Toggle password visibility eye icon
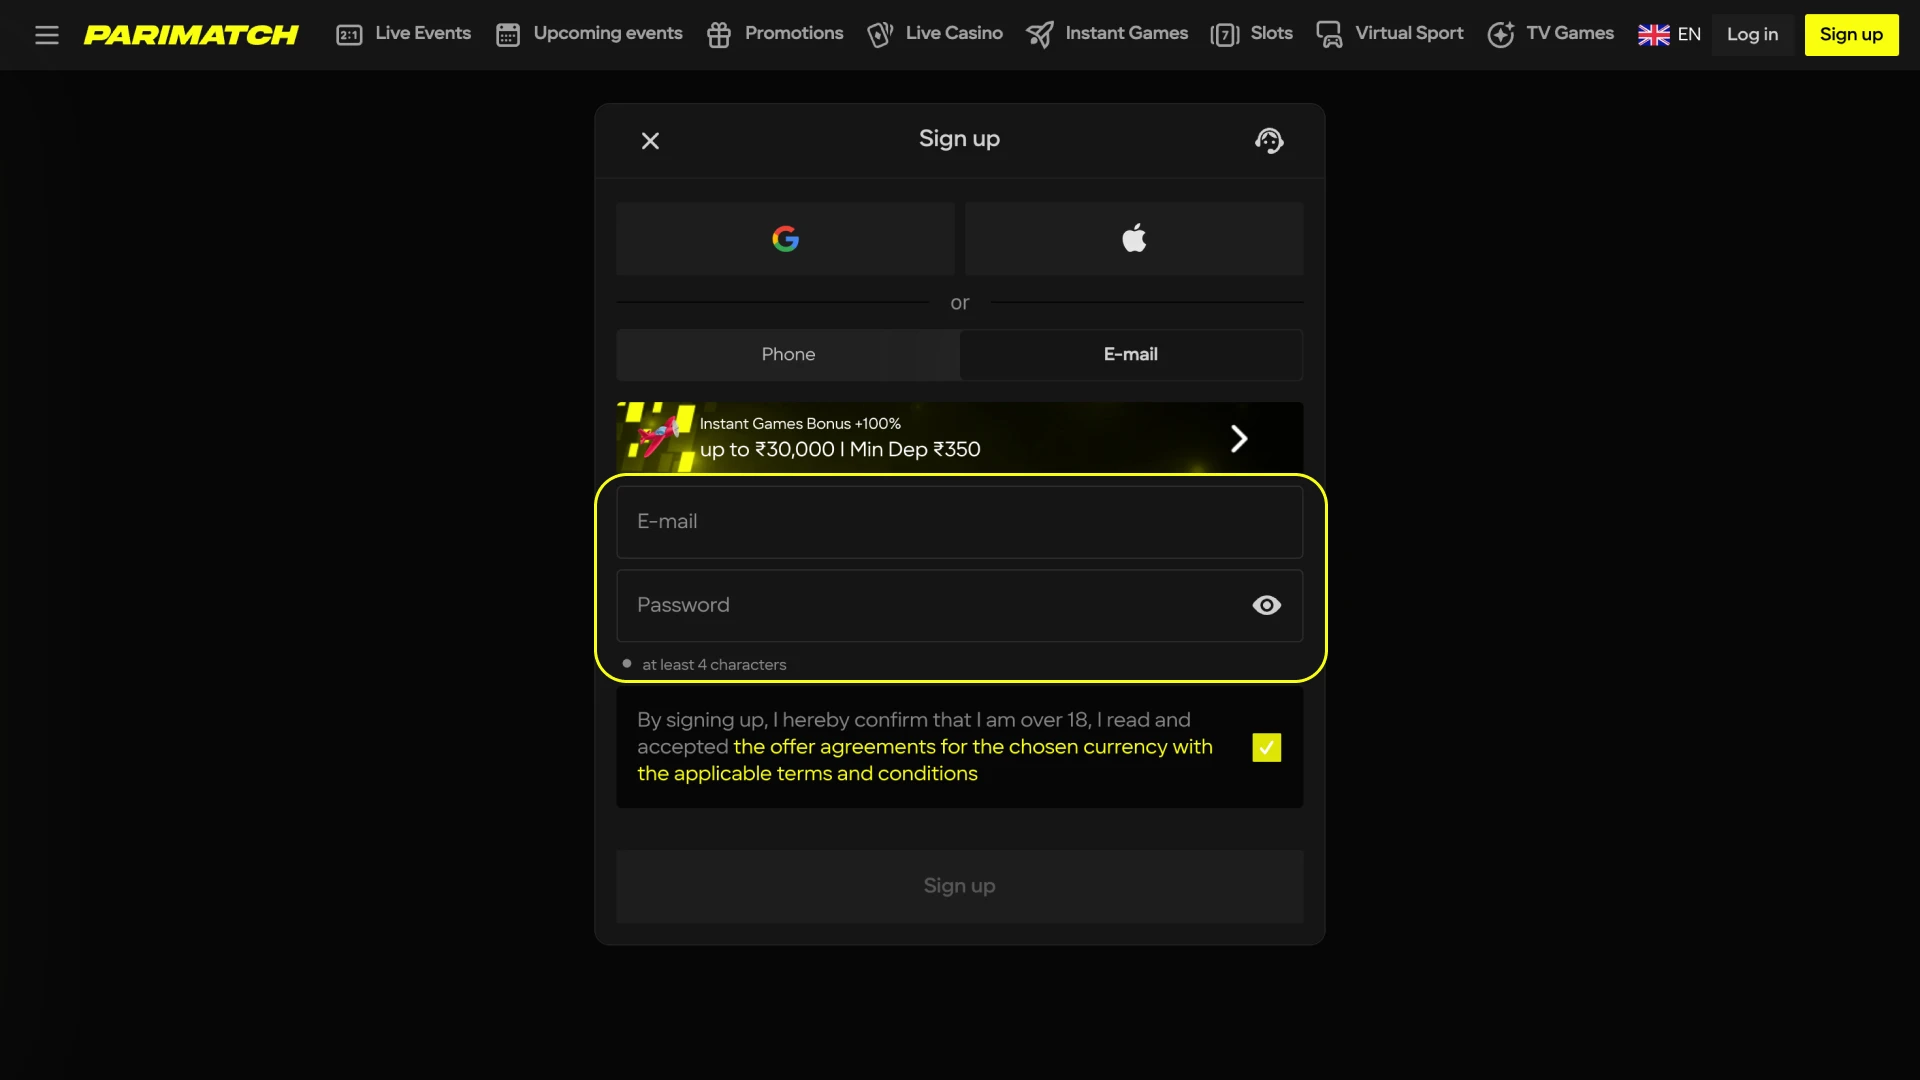1920x1080 pixels. 1266,606
